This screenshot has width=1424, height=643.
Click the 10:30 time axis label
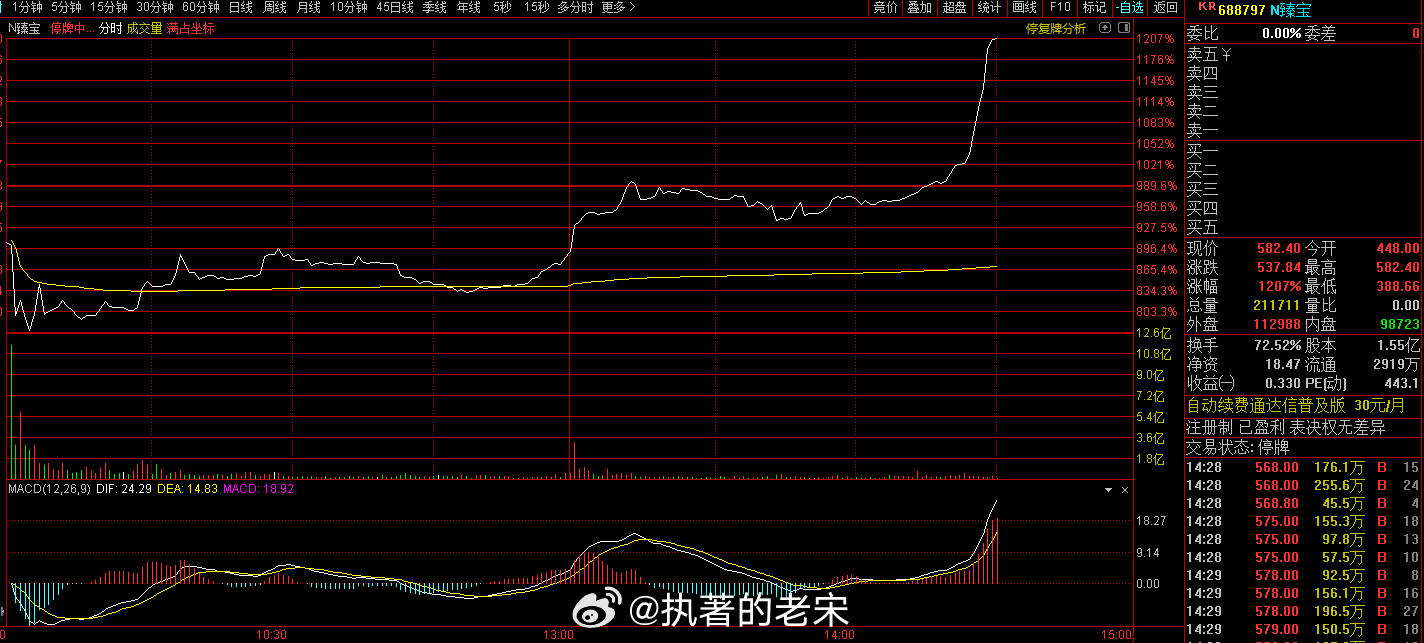272,635
